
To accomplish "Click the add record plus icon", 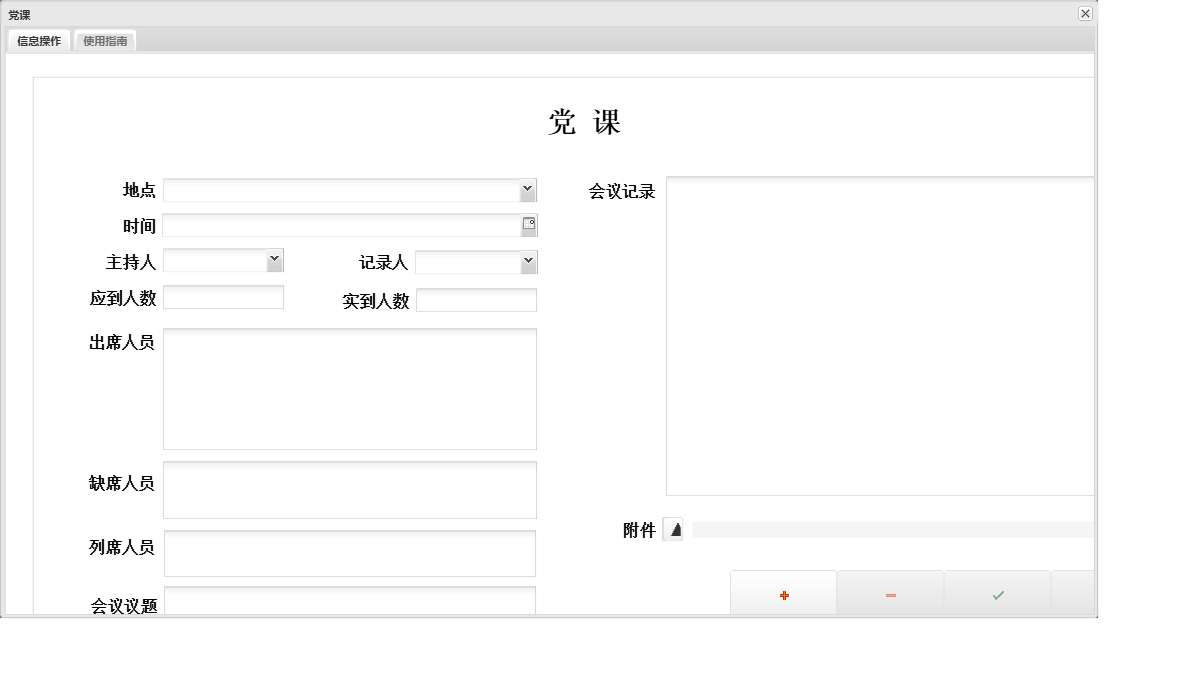I will coord(783,594).
